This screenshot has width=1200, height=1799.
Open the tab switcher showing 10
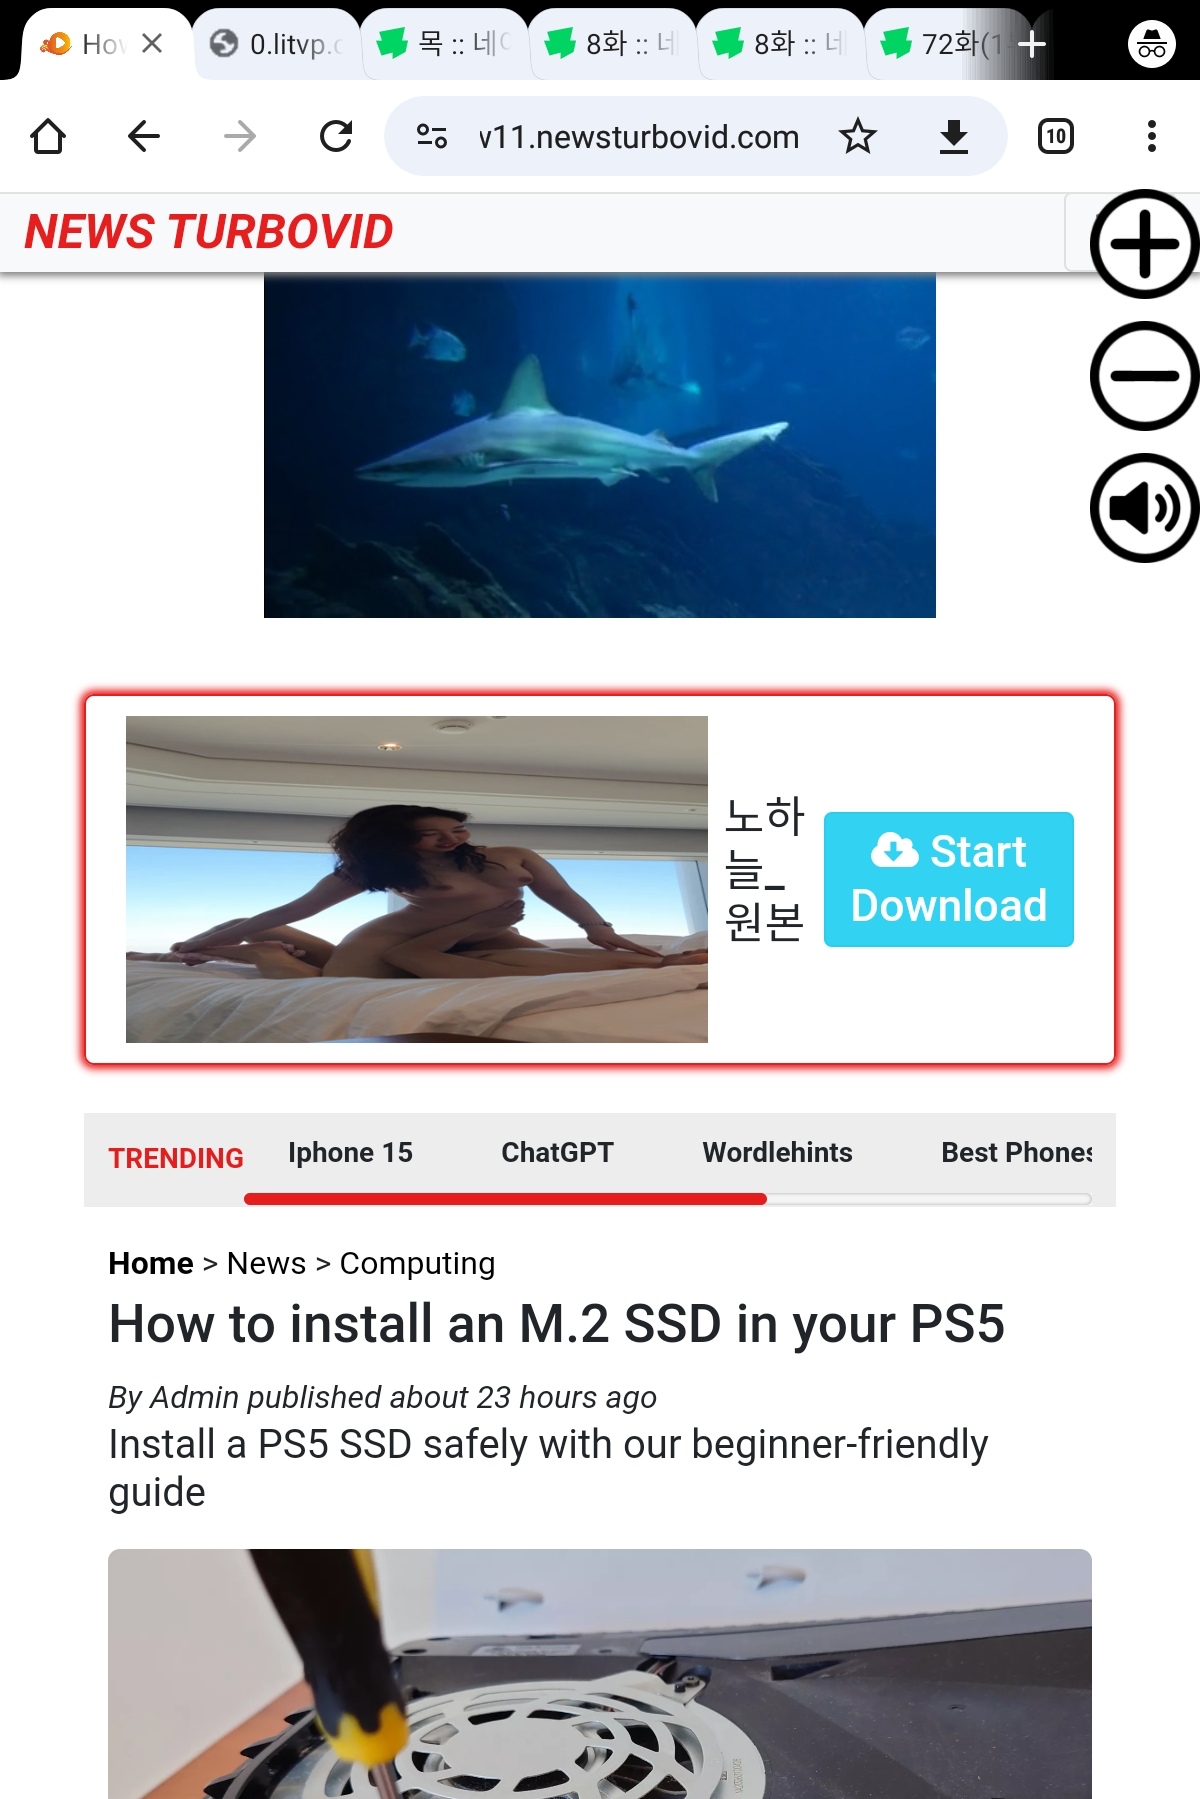click(1056, 136)
